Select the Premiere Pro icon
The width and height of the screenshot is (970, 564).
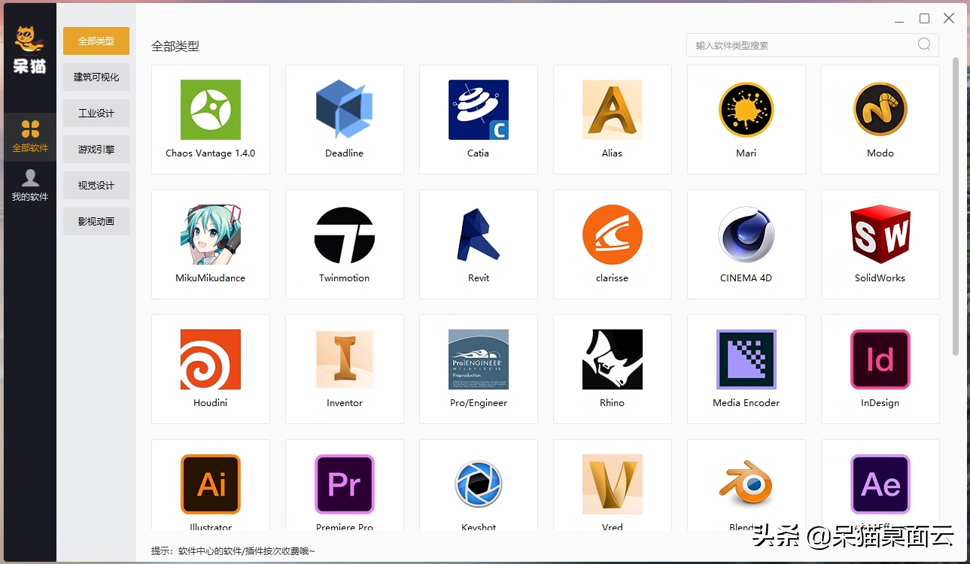point(344,485)
